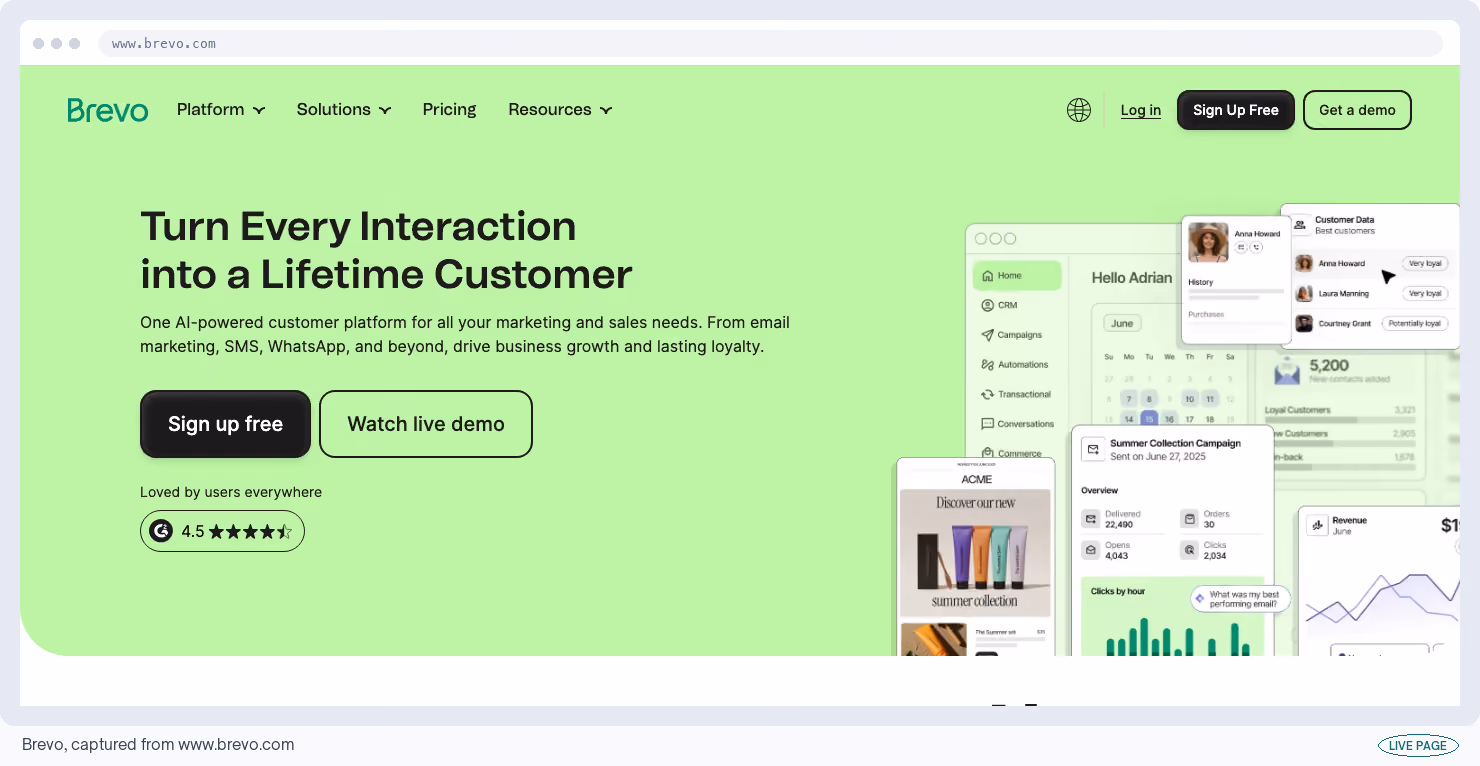This screenshot has height=766, width=1480.
Task: Expand the Solutions menu
Action: tap(344, 110)
